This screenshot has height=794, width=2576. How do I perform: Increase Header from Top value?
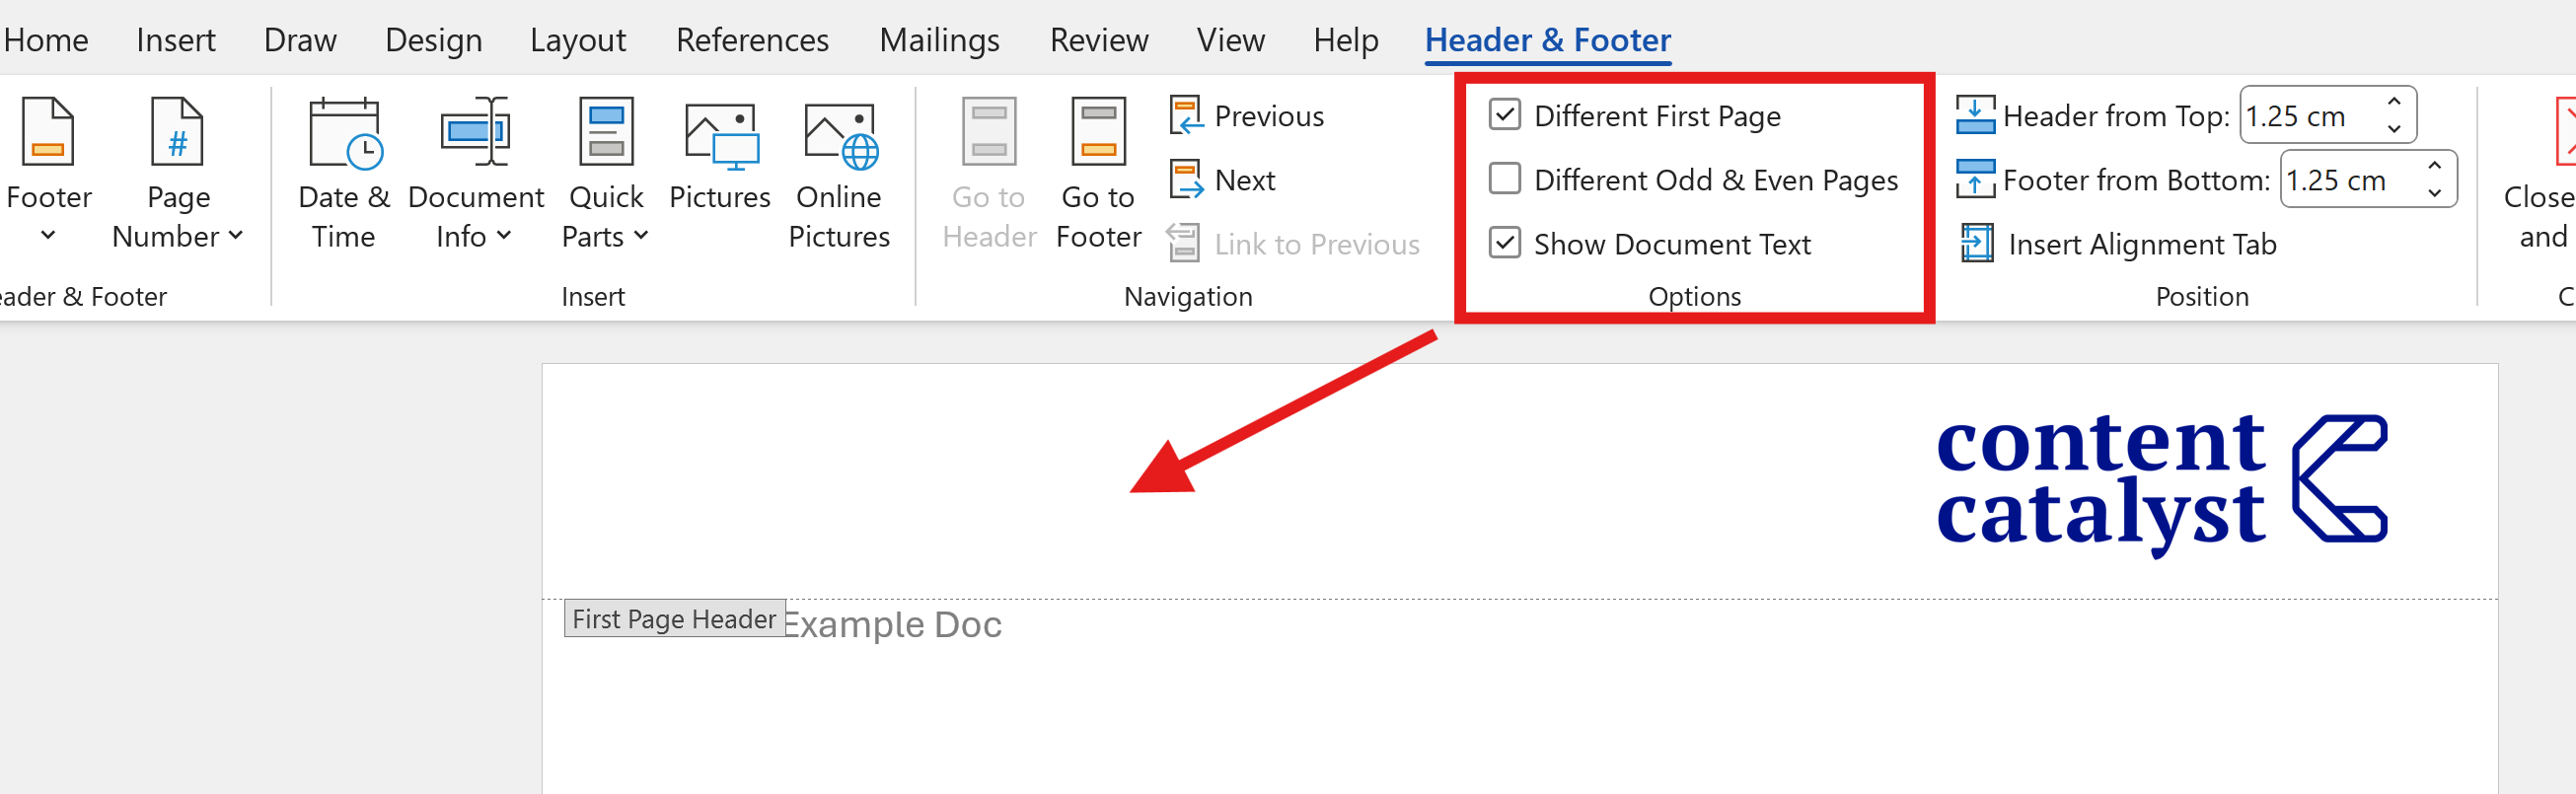(2394, 101)
